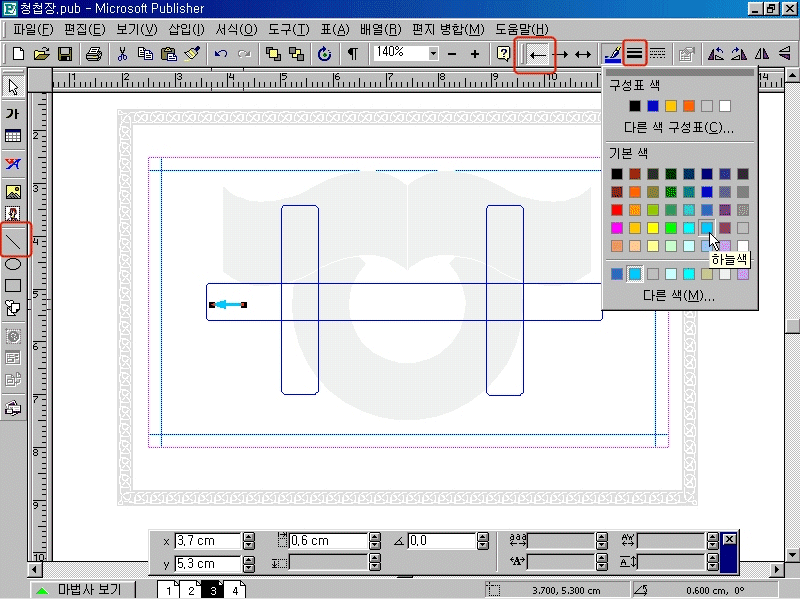Click zoom out minus button
Viewport: 800px width, 600px height.
(x=452, y=54)
